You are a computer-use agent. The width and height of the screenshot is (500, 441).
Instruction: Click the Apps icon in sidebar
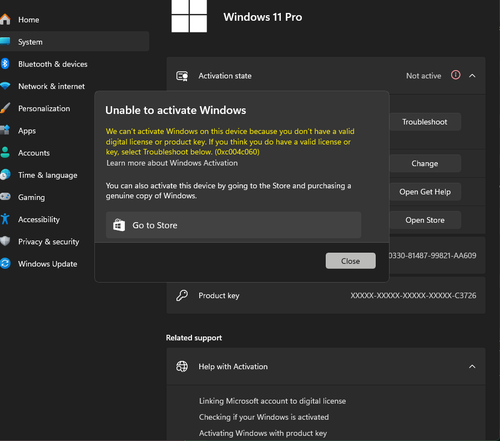click(5, 130)
